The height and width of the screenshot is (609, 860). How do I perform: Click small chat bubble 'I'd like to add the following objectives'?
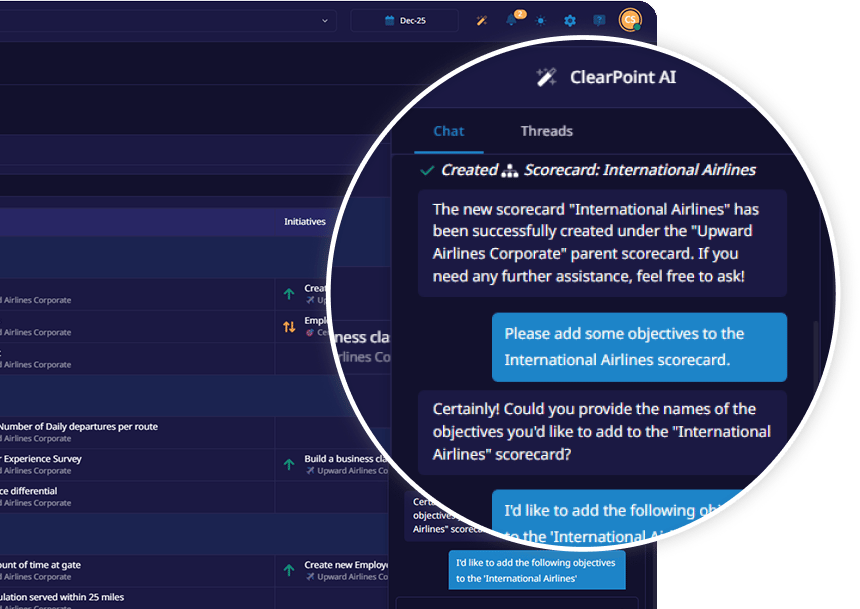[537, 570]
